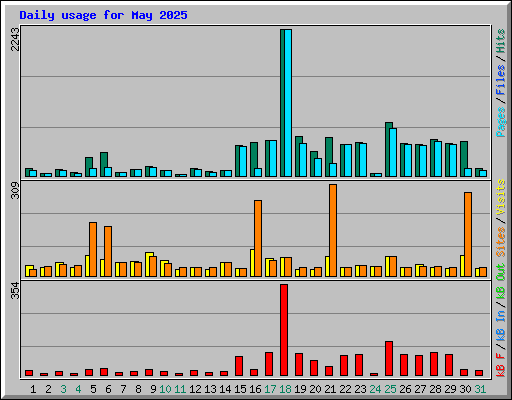
Task: Click the orange sites bar for day 21
Action: pyautogui.click(x=333, y=230)
